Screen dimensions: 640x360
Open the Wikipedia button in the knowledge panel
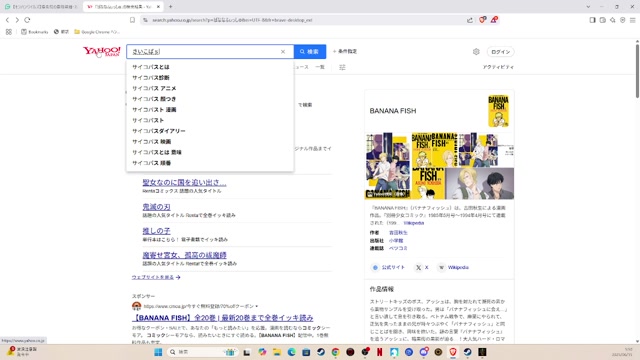tap(453, 267)
